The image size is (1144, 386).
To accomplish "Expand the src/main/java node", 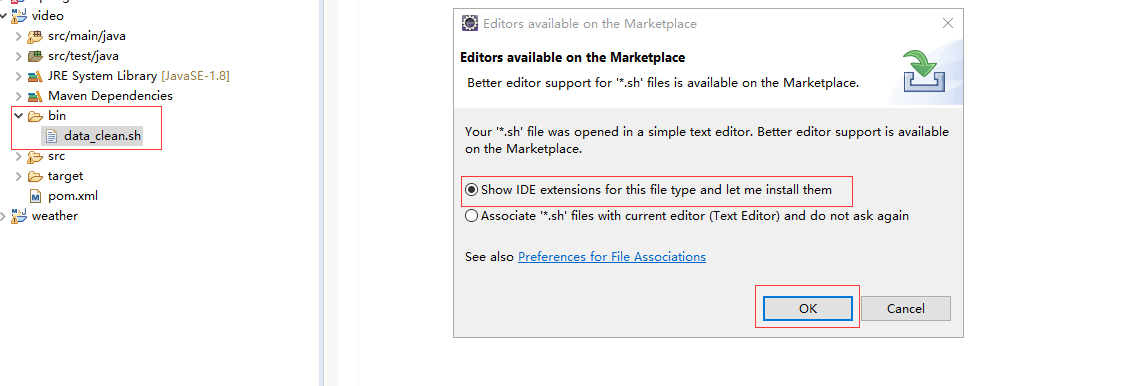I will click(x=18, y=36).
